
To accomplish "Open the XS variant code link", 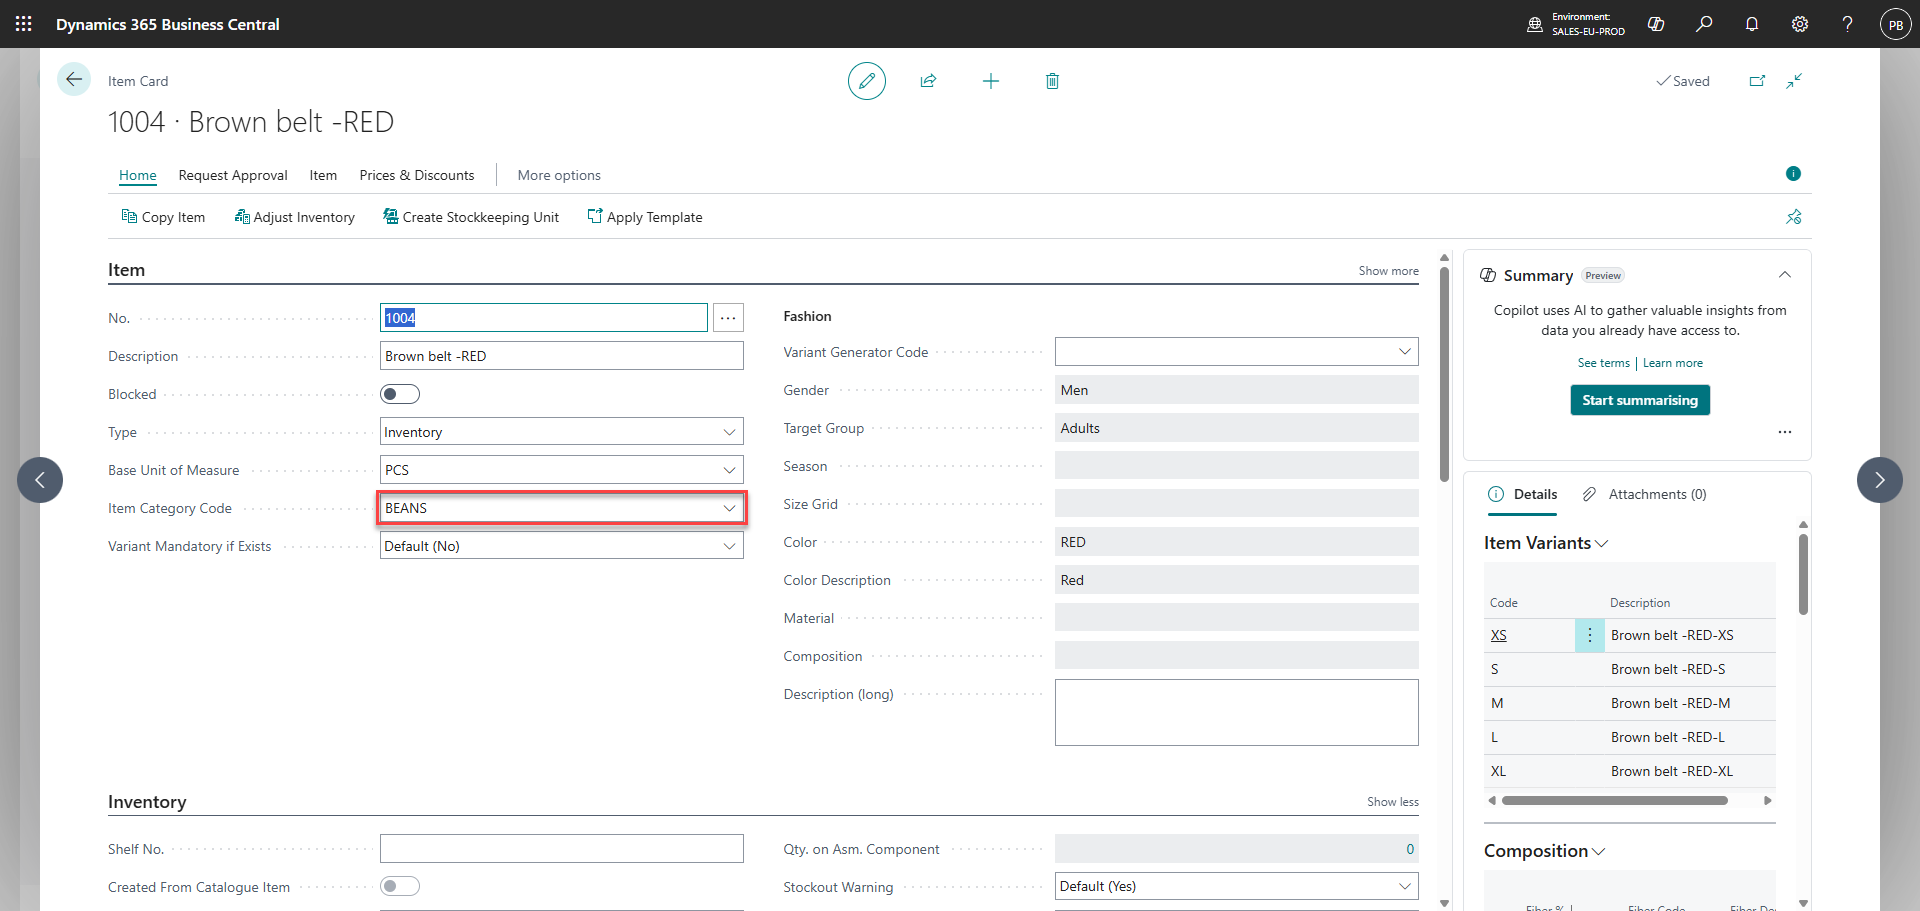I will (x=1498, y=635).
